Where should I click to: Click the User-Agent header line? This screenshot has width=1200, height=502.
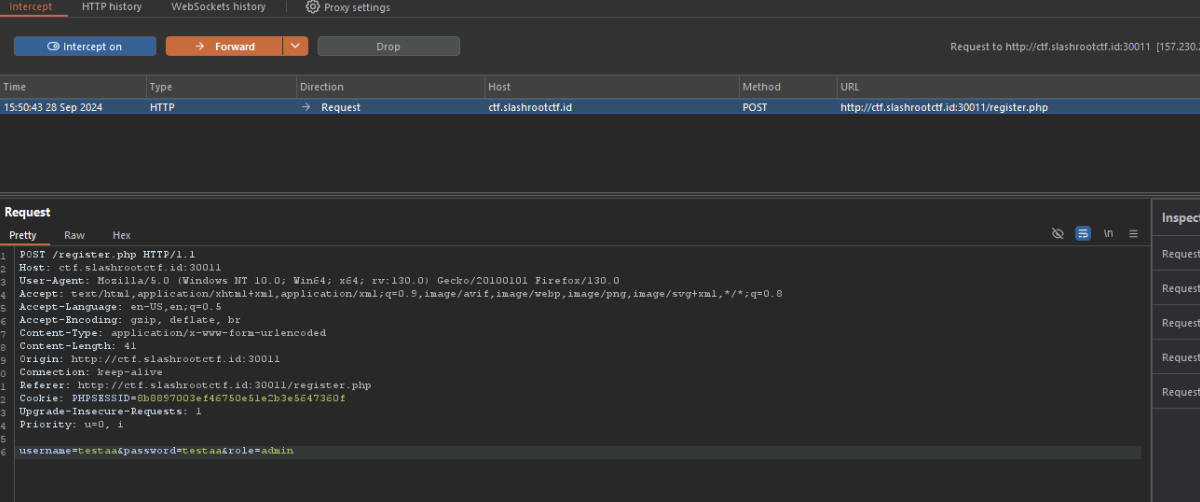tap(319, 281)
